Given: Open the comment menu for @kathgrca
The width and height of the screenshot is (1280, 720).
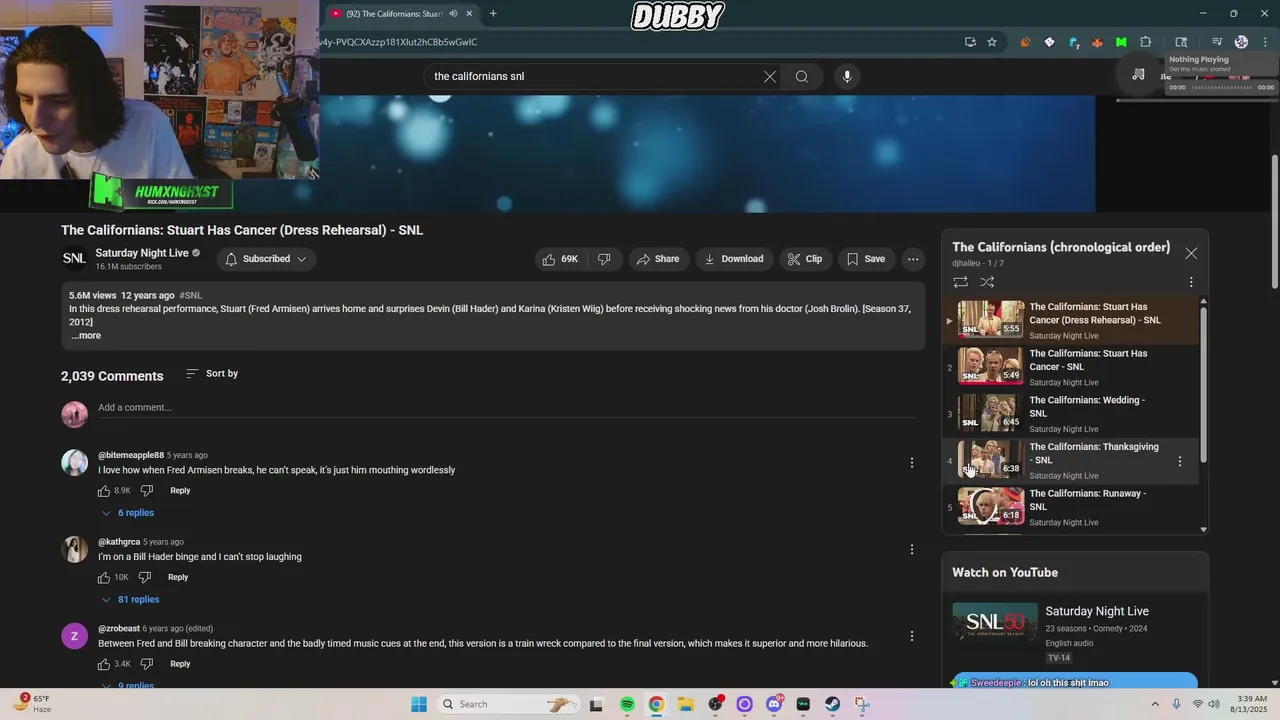Looking at the screenshot, I should pos(911,549).
